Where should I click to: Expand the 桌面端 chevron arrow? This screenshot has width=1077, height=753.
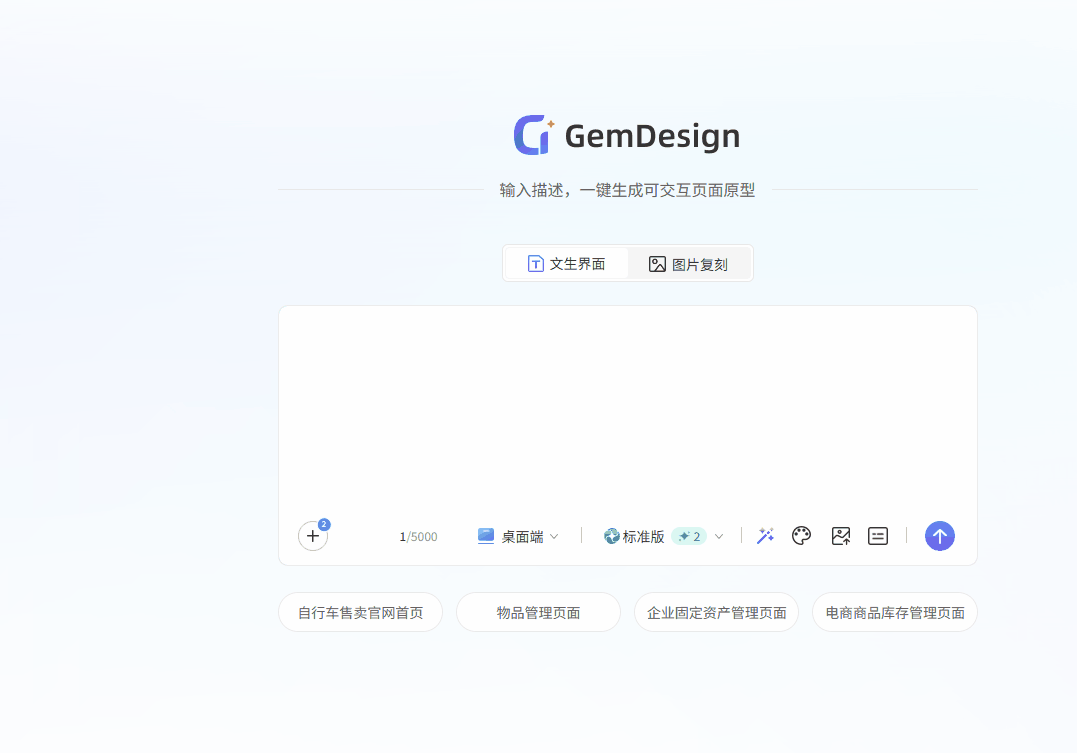[x=554, y=537]
